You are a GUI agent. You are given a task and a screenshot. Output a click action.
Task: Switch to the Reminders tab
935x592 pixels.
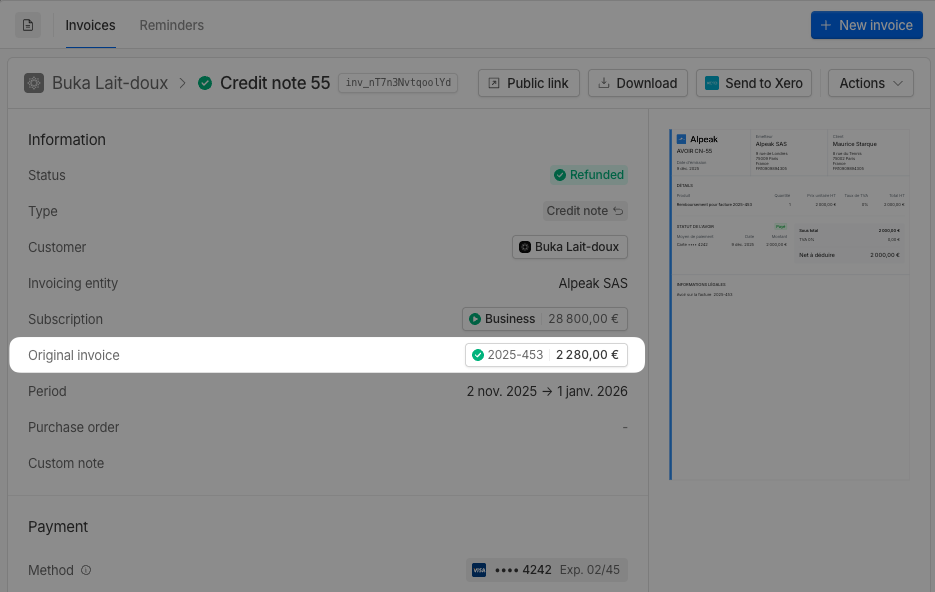(171, 25)
